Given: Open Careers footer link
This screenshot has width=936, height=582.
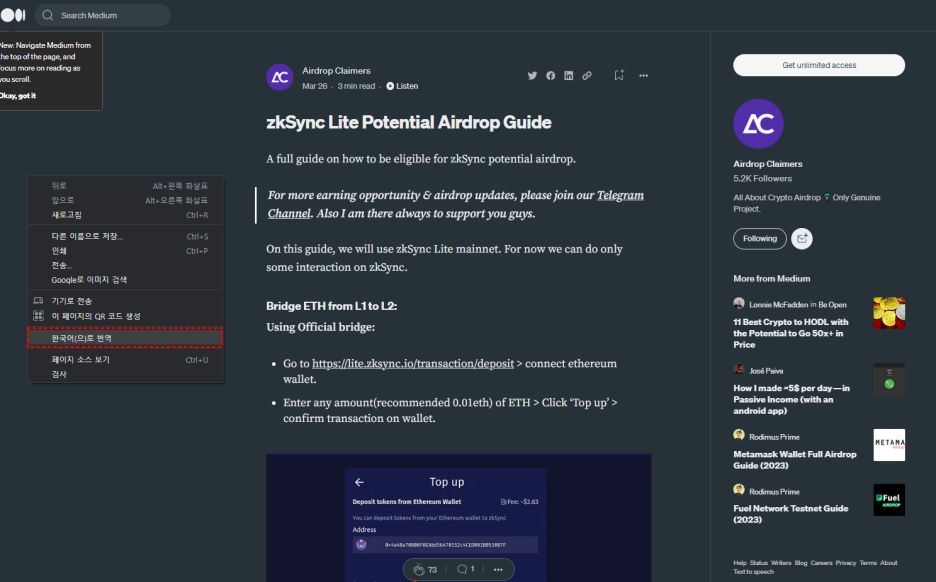Looking at the screenshot, I should pyautogui.click(x=821, y=563).
